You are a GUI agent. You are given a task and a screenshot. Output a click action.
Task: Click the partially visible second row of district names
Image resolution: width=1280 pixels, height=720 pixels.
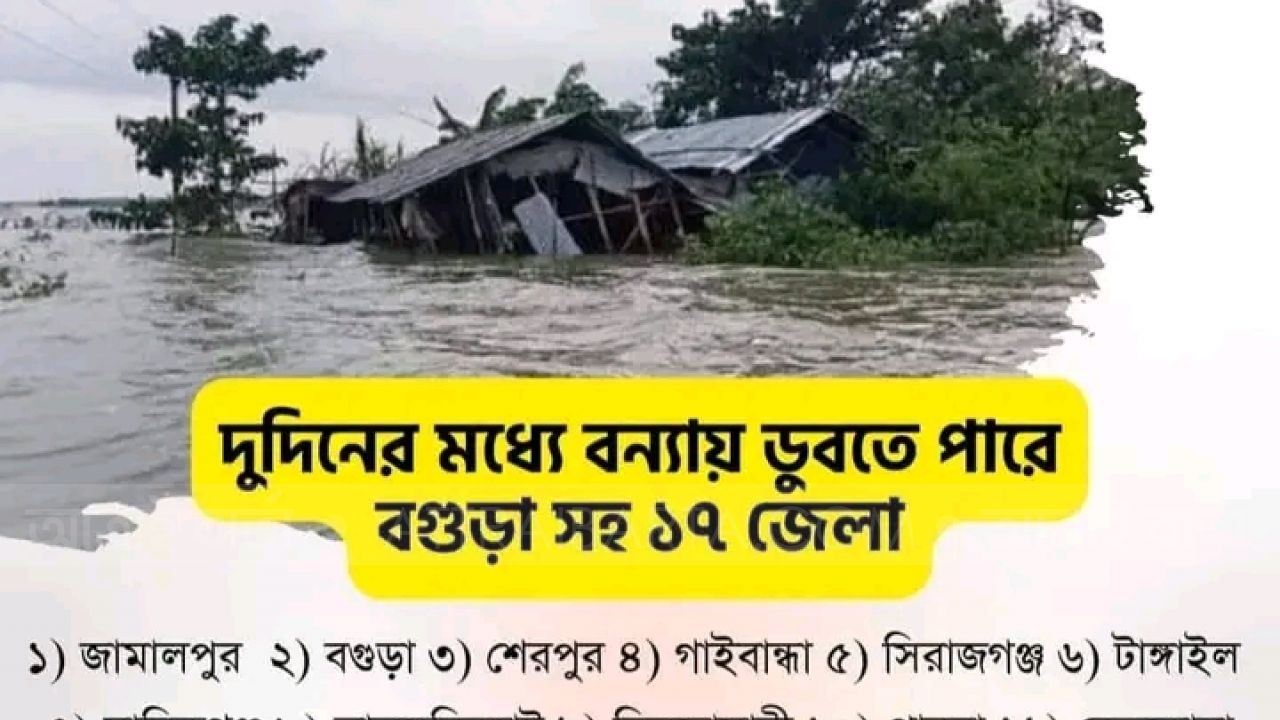click(x=640, y=712)
